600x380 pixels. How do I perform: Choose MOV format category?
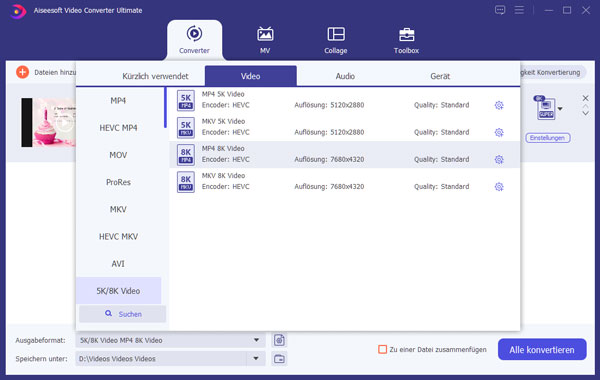pyautogui.click(x=118, y=155)
